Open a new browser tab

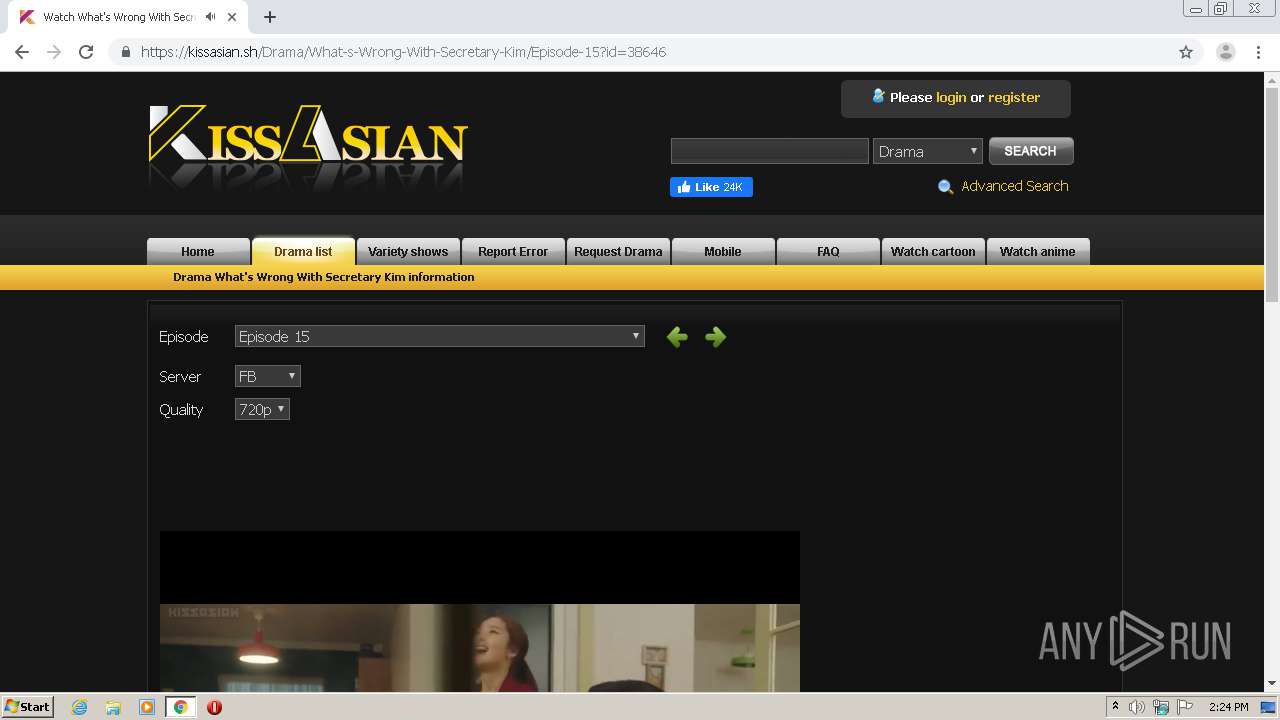269,17
